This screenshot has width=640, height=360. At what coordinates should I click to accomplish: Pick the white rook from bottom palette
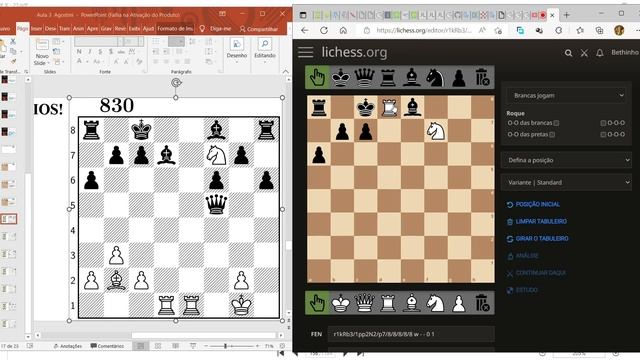pos(388,303)
